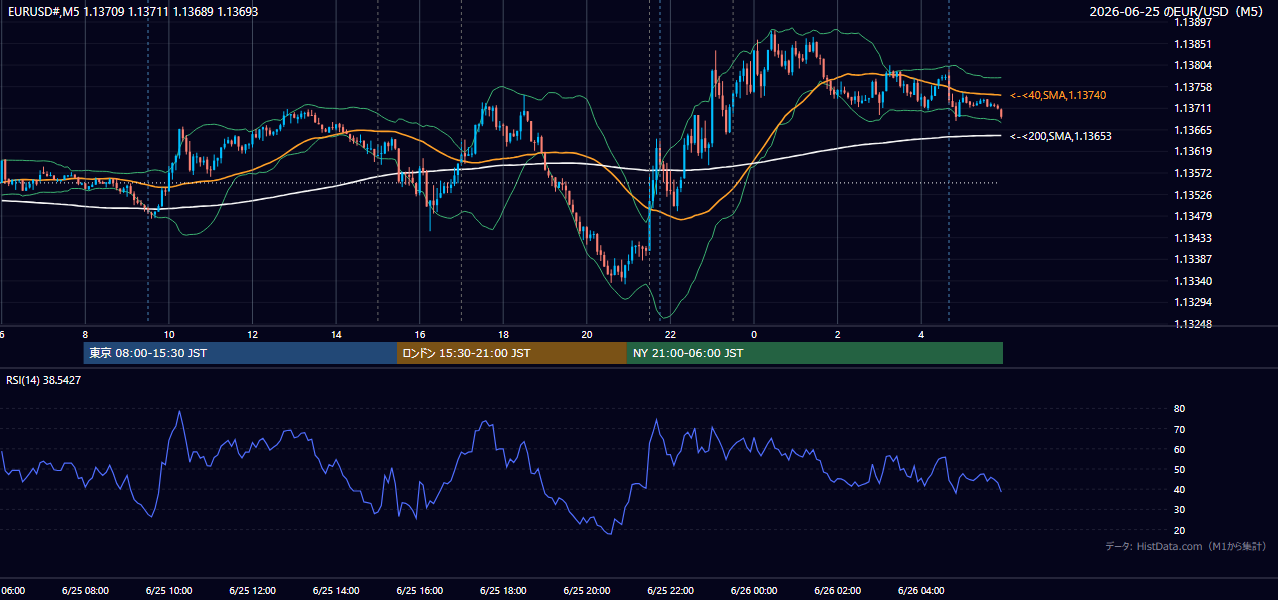Click price axis label 1.13758
Viewport: 1278px width, 600px height.
(x=1193, y=87)
